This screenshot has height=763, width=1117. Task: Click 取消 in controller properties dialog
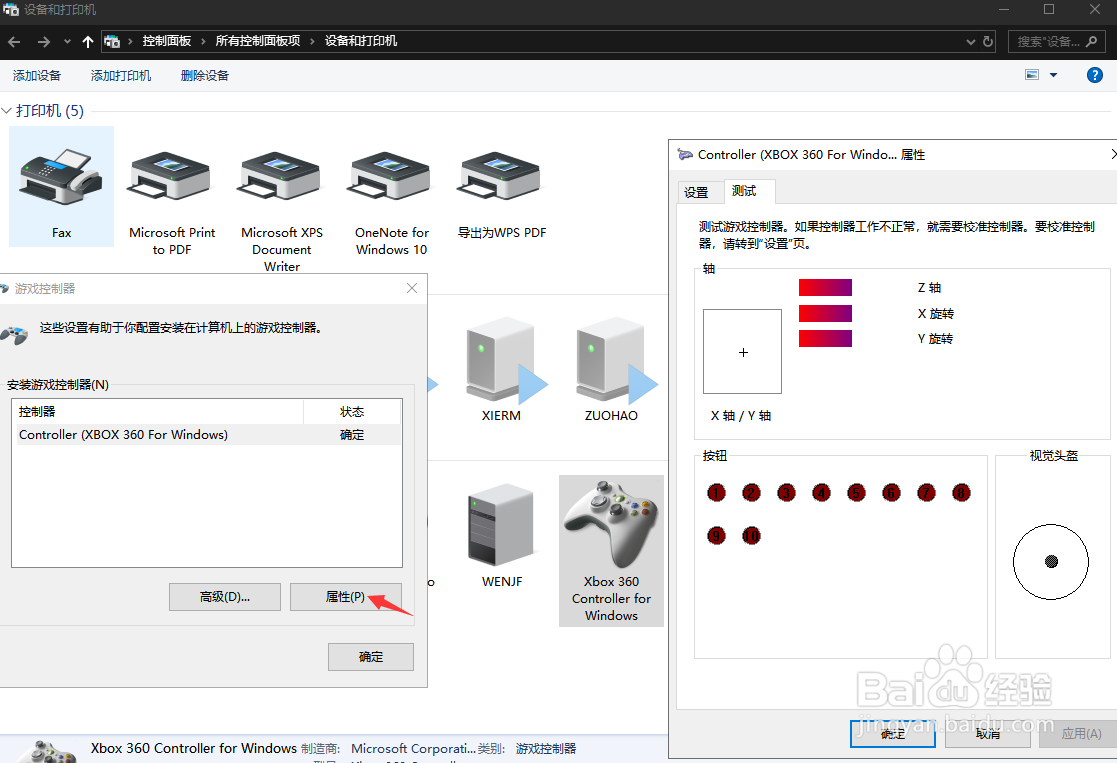coord(987,734)
